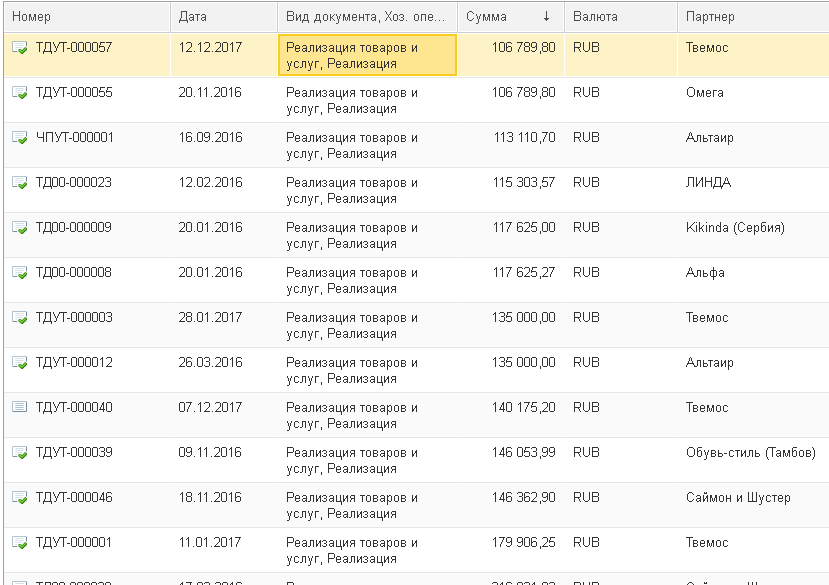The height and width of the screenshot is (585, 829).
Task: Click the Валюта column header
Action: click(x=595, y=17)
